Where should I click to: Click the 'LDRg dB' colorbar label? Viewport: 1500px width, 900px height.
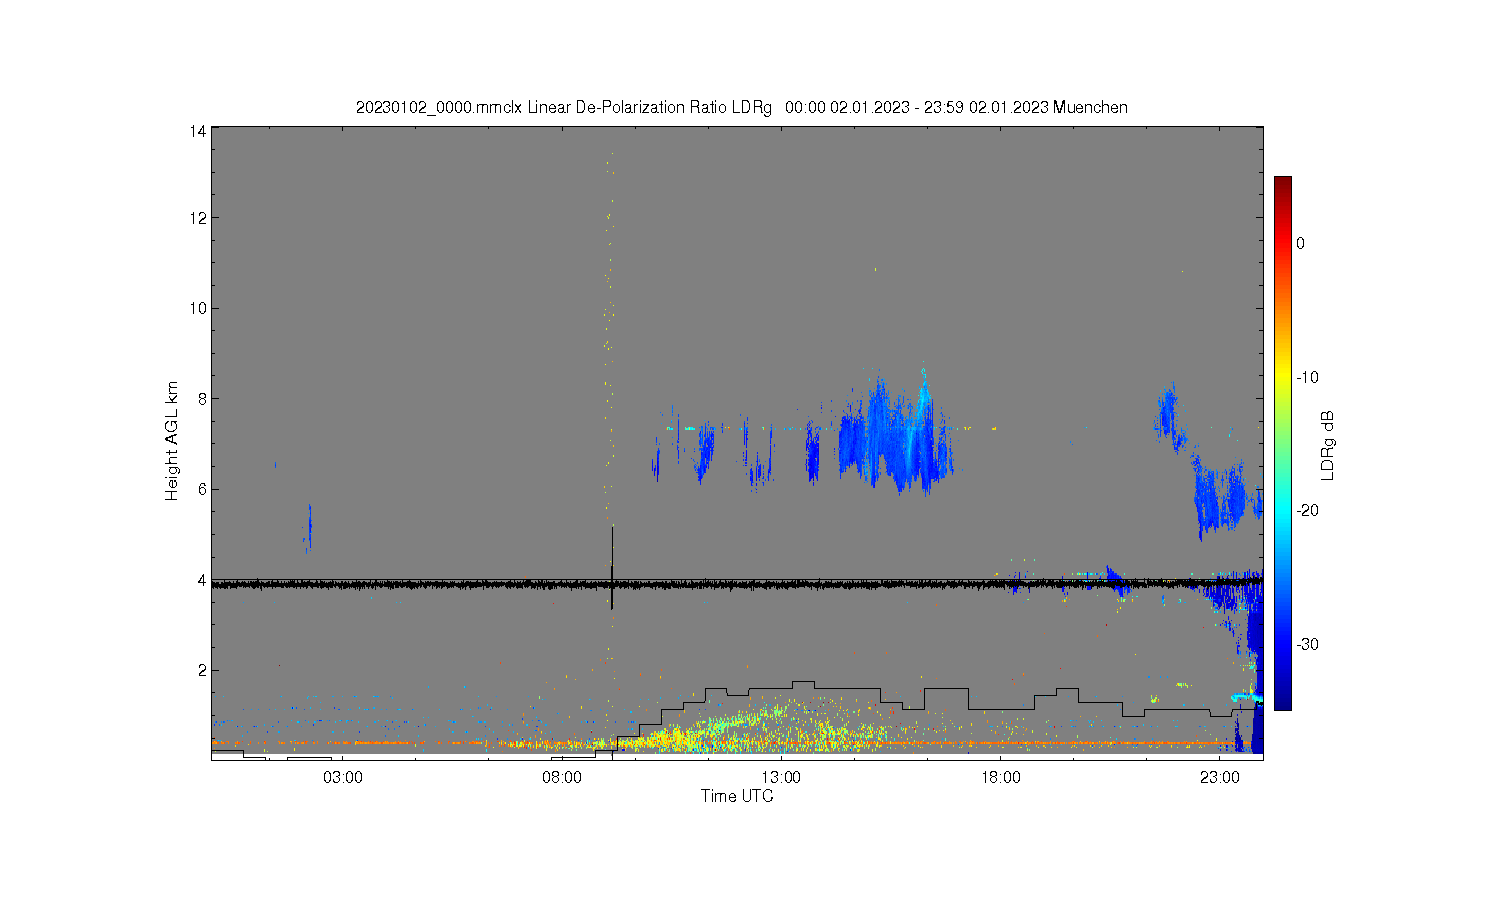coord(1328,446)
